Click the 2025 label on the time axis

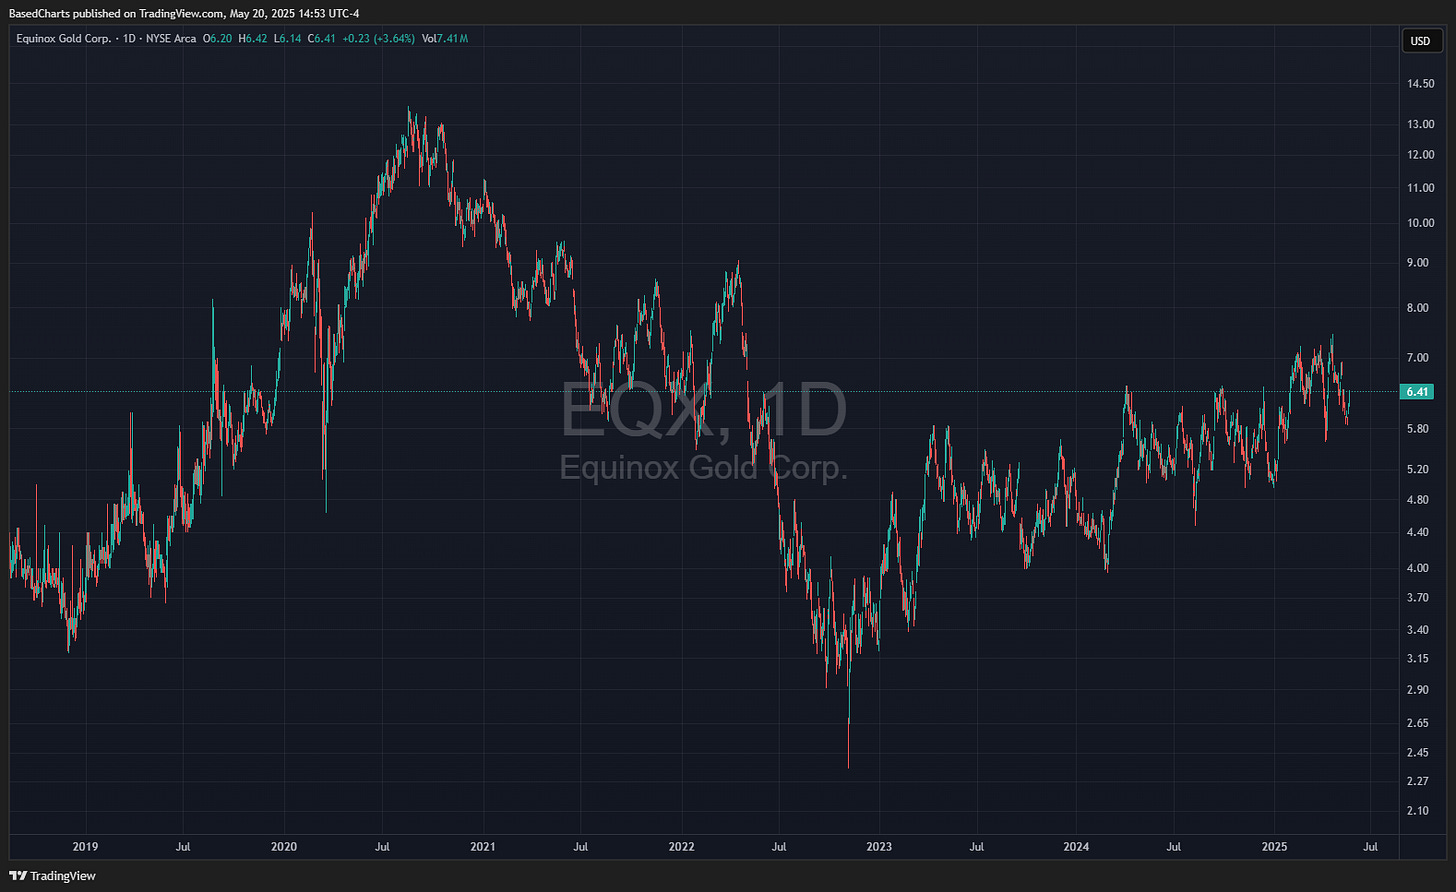[x=1274, y=846]
